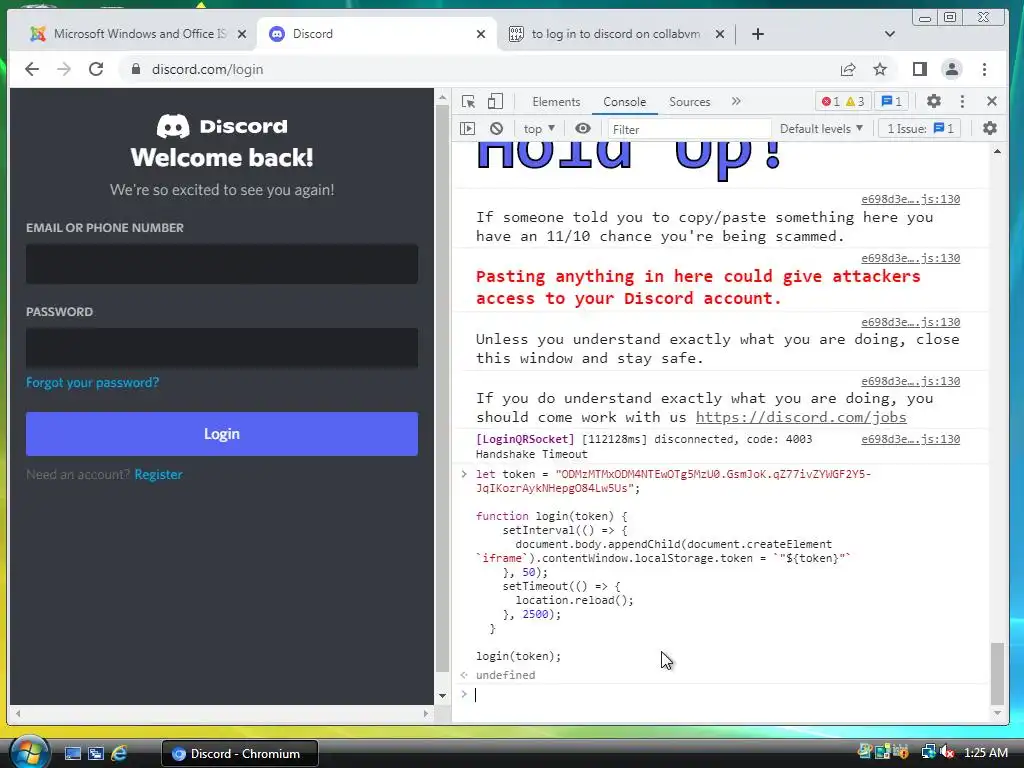
Task: Click the page scroll-down arrow
Action: coord(442,696)
